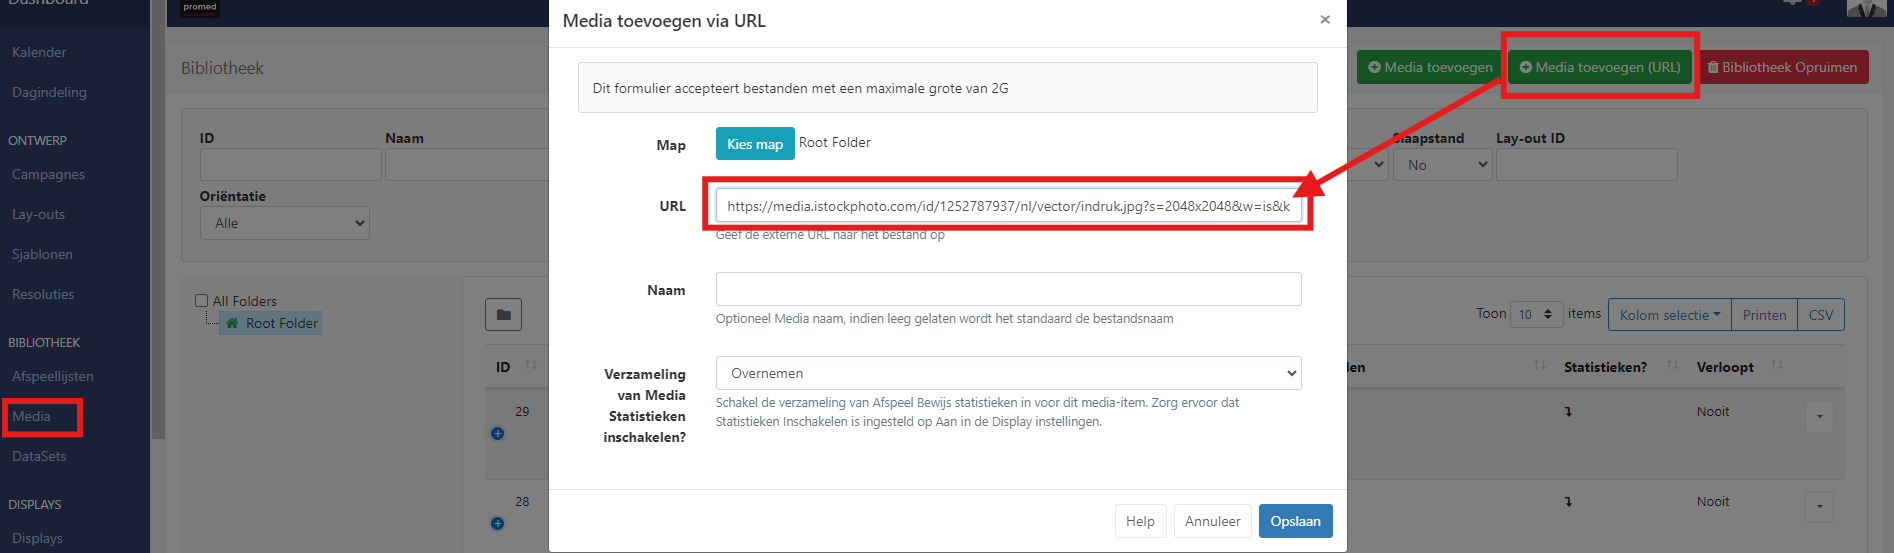Image resolution: width=1894 pixels, height=553 pixels.
Task: Open Afspeellijsten in the sidebar
Action: pyautogui.click(x=53, y=376)
